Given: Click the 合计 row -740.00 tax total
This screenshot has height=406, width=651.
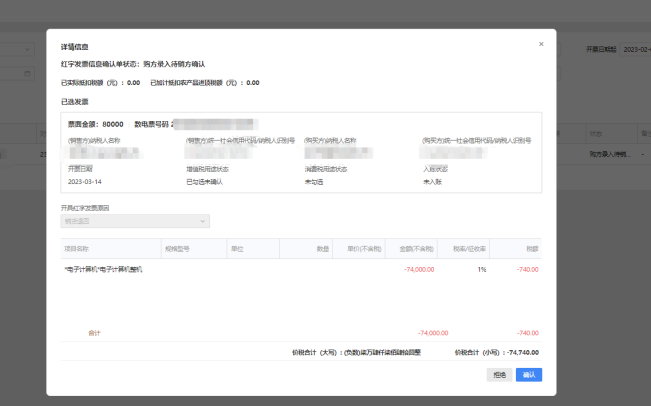Looking at the screenshot, I should click(527, 333).
